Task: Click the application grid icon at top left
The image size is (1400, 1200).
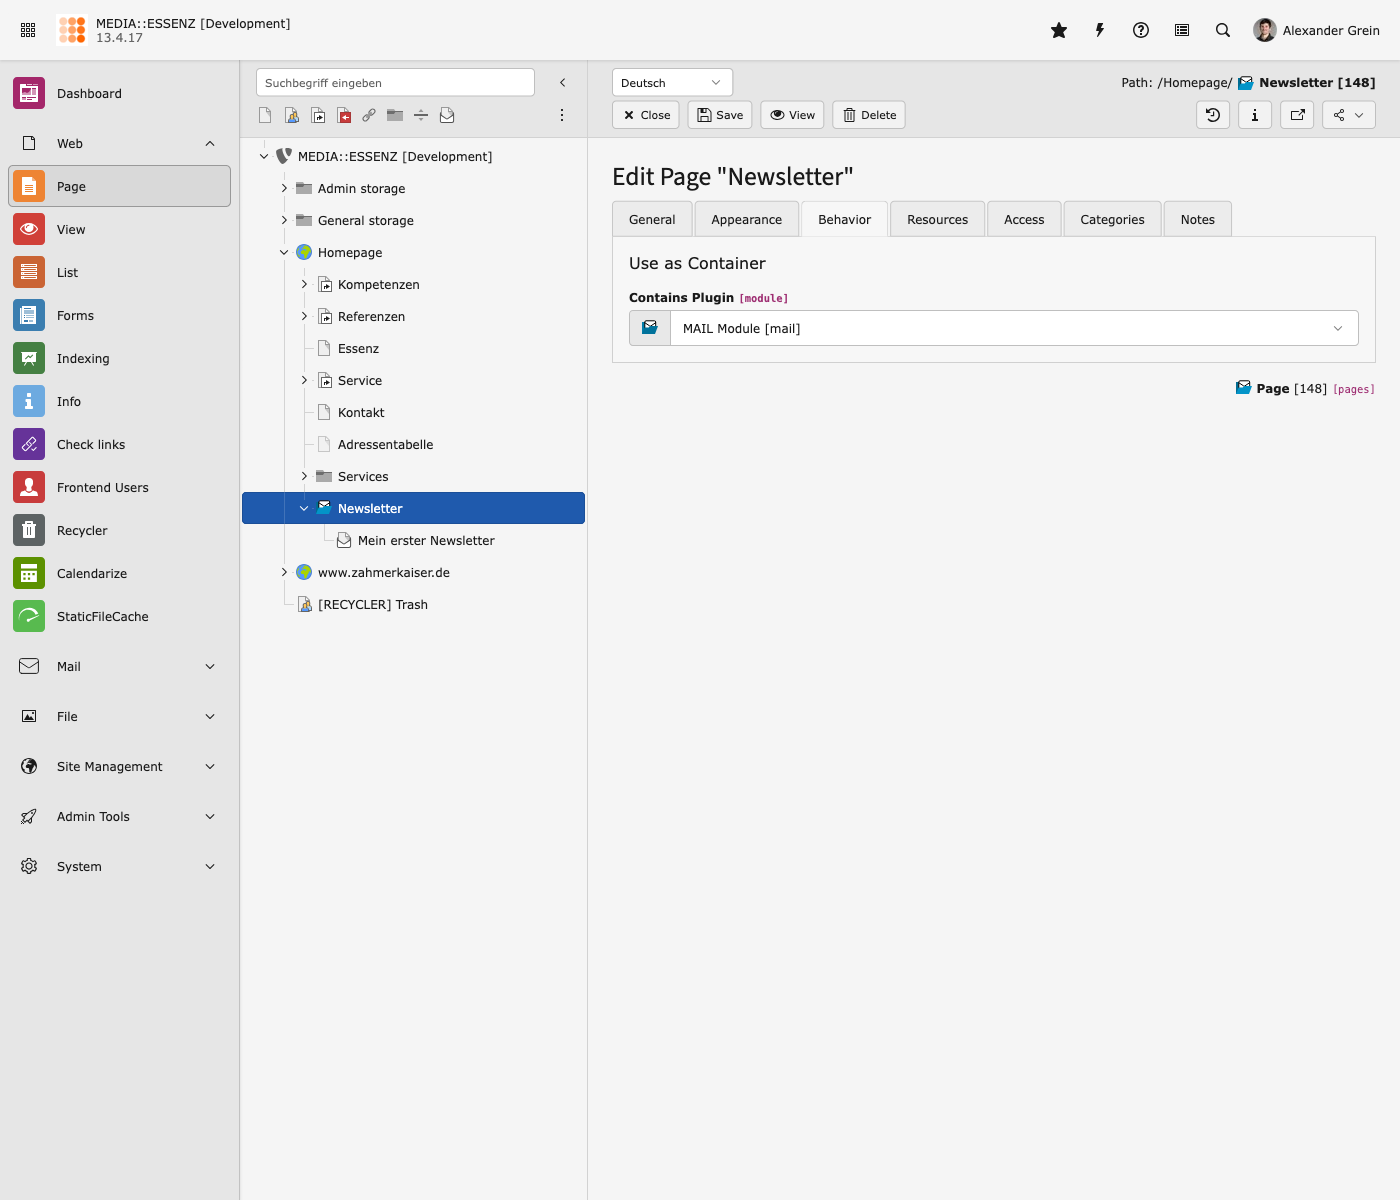Action: [28, 30]
